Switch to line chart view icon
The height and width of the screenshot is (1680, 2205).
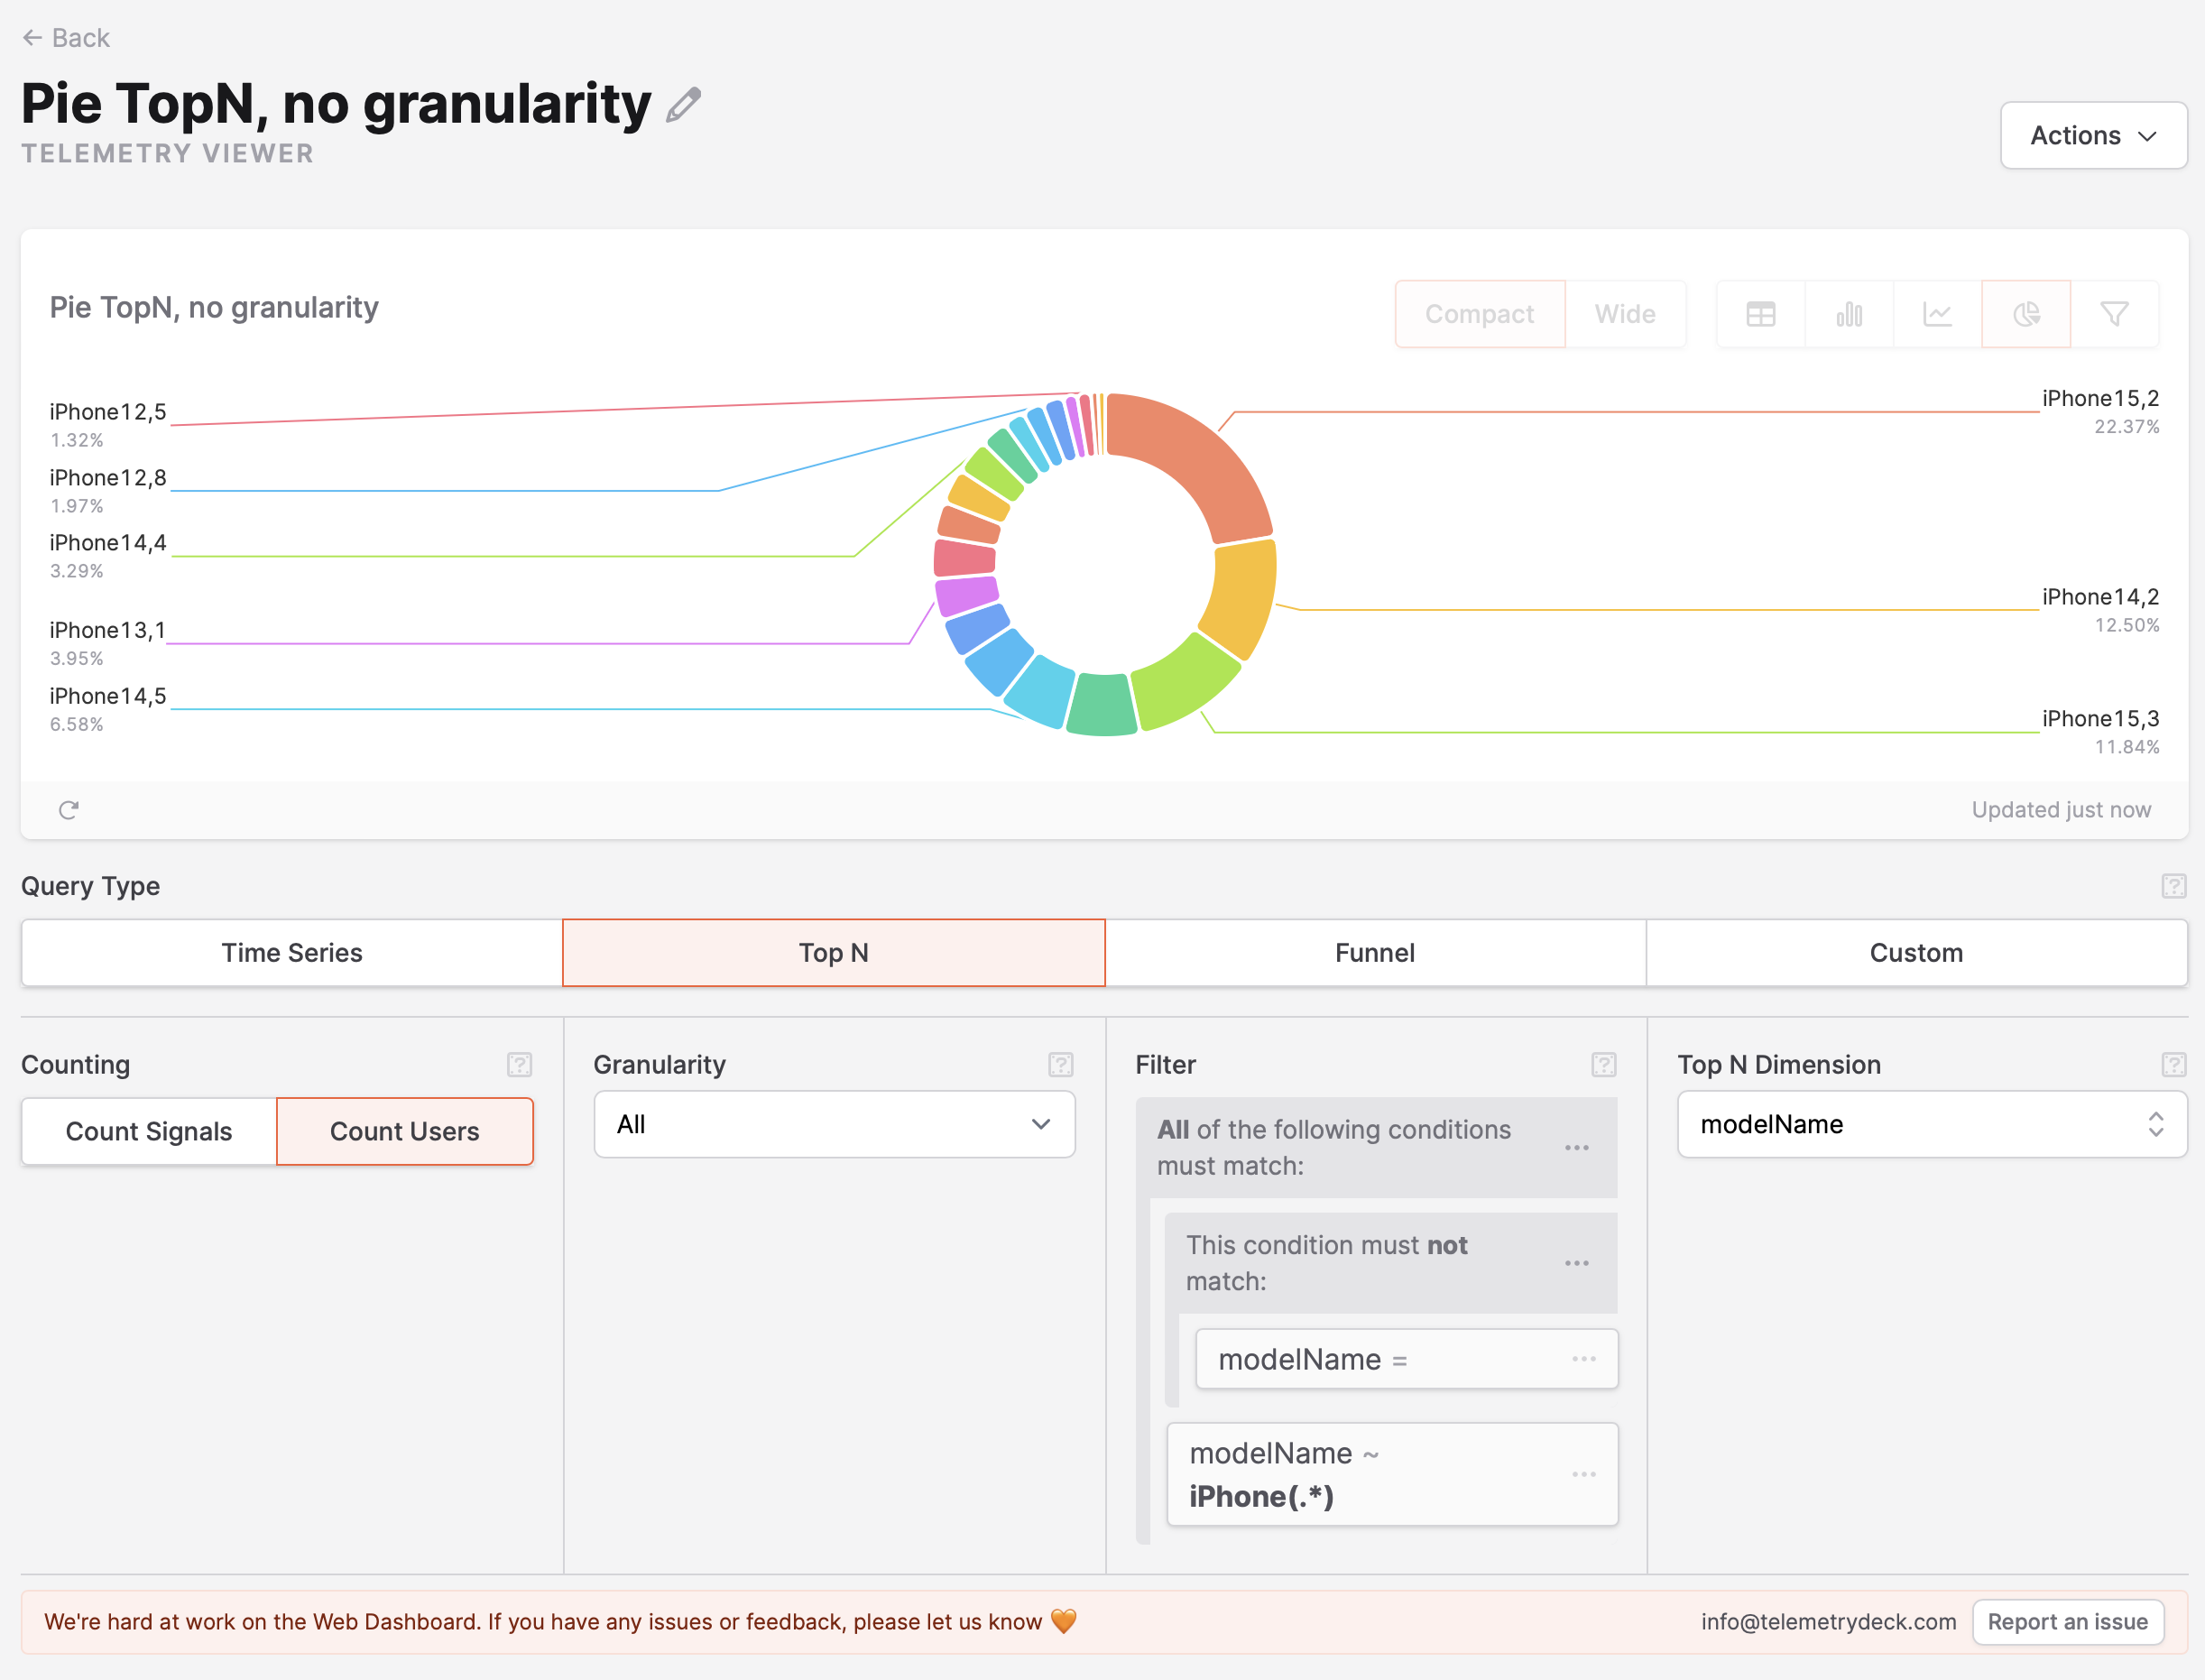coord(1937,314)
